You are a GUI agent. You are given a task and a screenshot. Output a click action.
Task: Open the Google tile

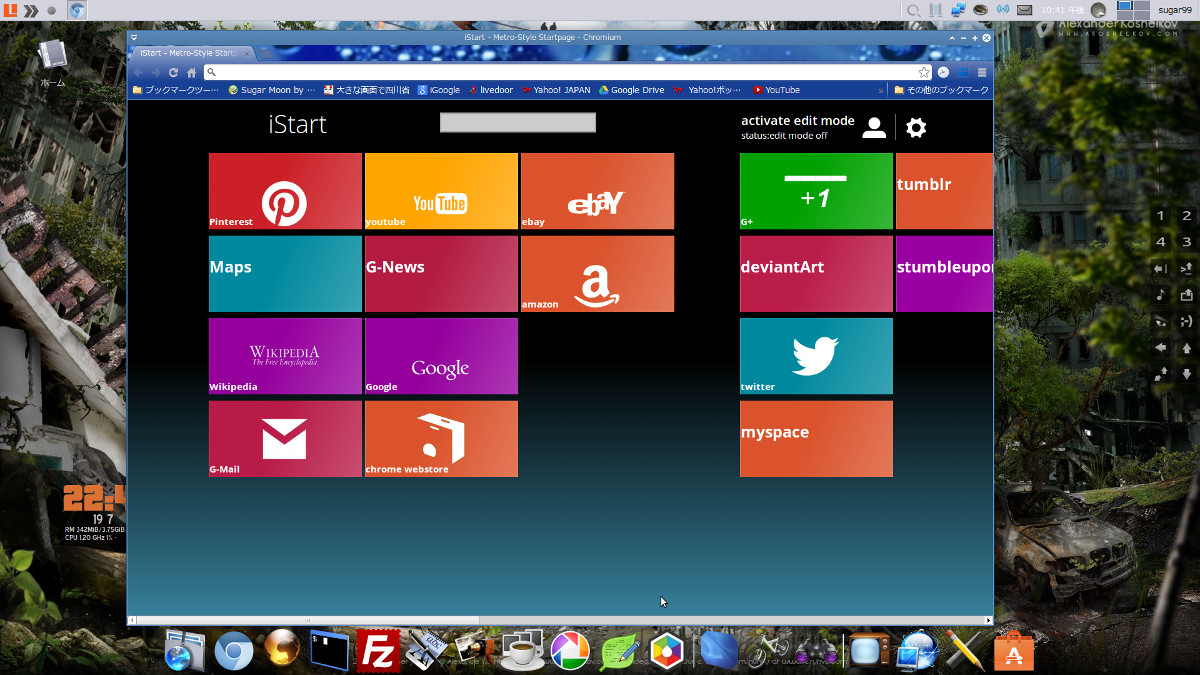tap(441, 356)
